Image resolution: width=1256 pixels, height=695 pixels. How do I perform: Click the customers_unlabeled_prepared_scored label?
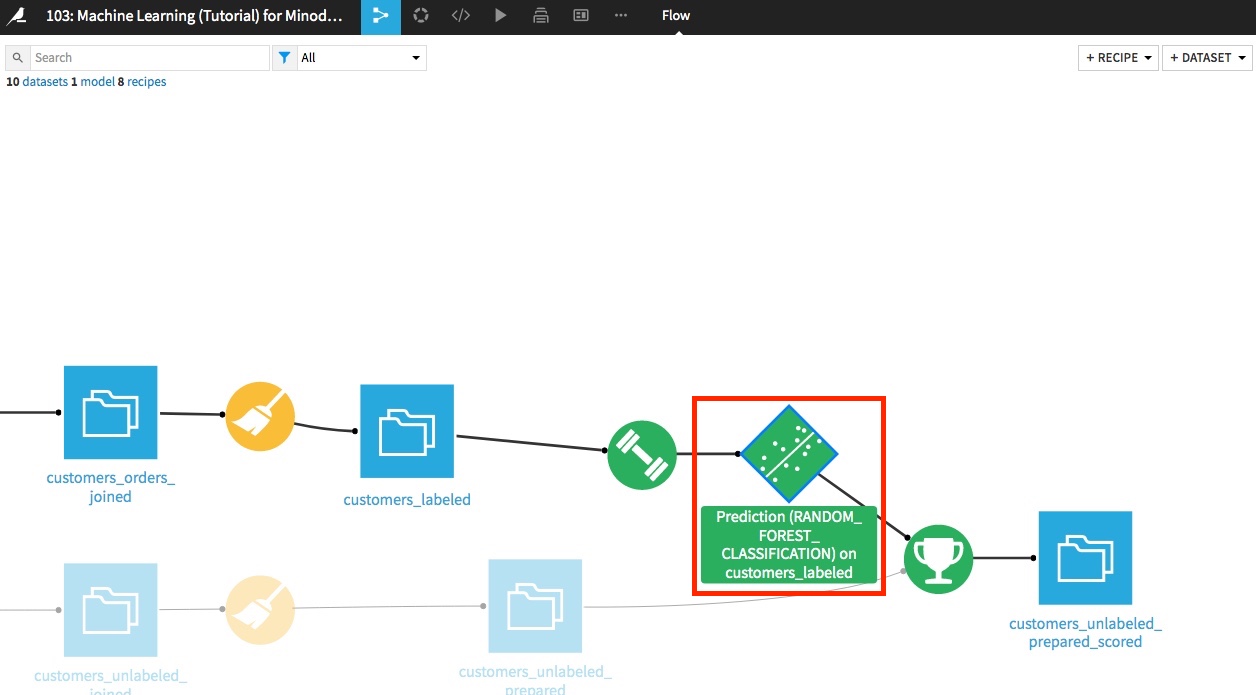pos(1085,633)
